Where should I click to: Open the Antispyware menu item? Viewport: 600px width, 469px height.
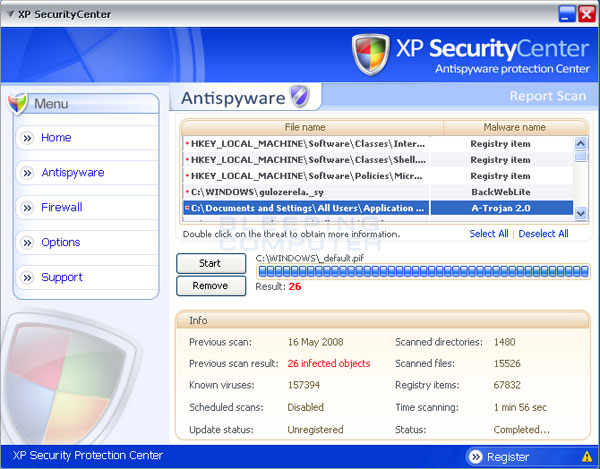click(88, 173)
